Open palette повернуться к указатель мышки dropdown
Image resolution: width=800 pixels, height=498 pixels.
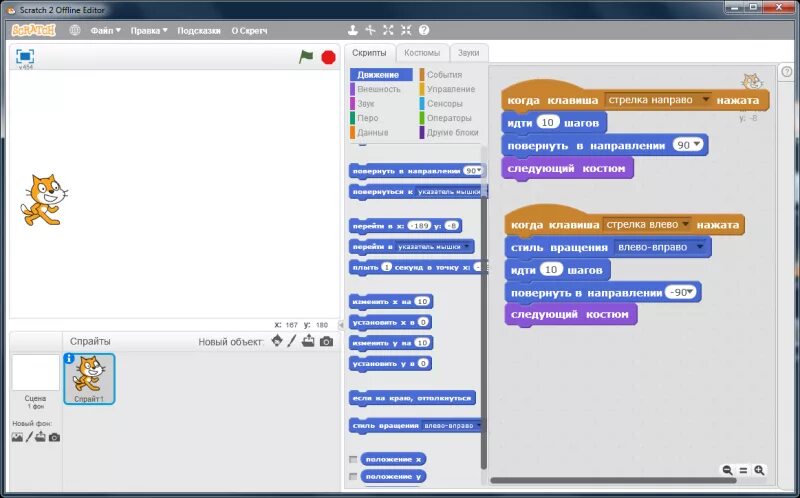450,192
